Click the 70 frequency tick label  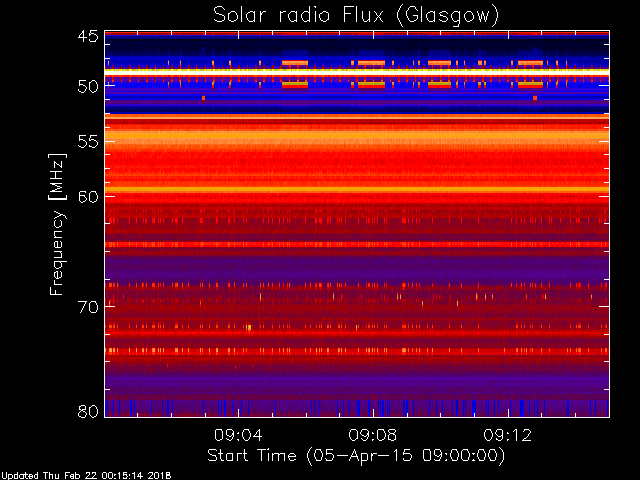(88, 307)
